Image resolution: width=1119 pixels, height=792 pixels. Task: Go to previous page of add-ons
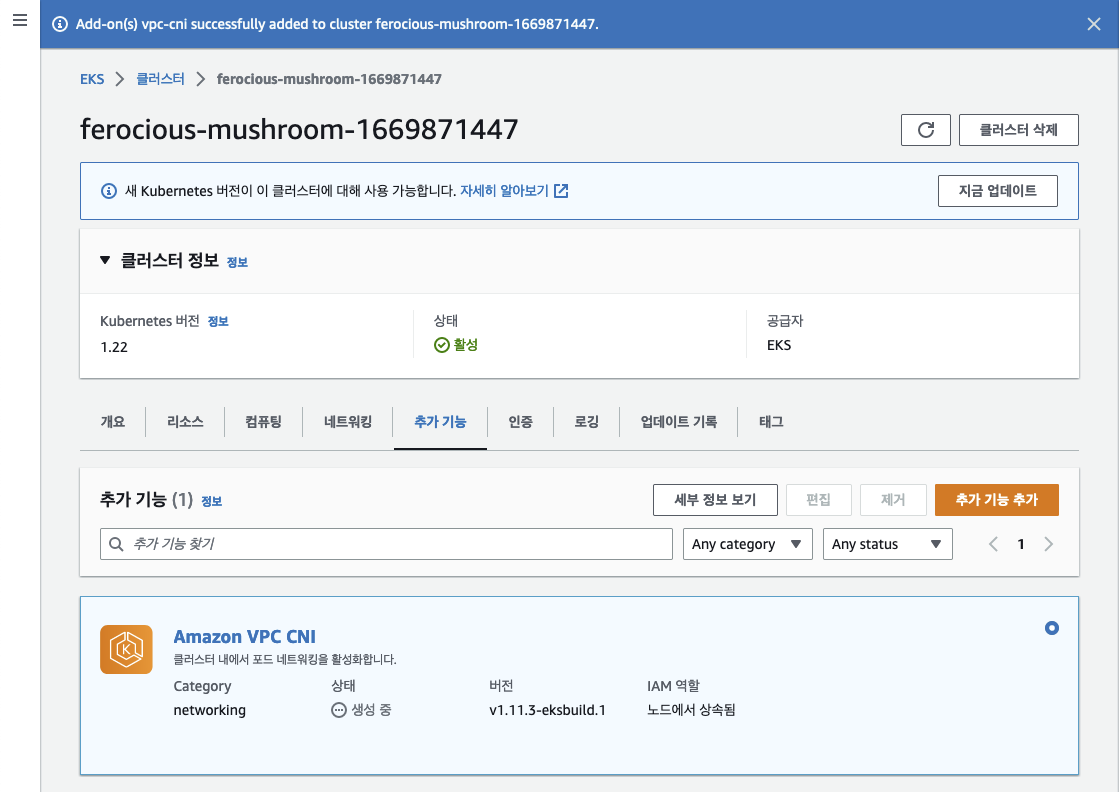993,544
